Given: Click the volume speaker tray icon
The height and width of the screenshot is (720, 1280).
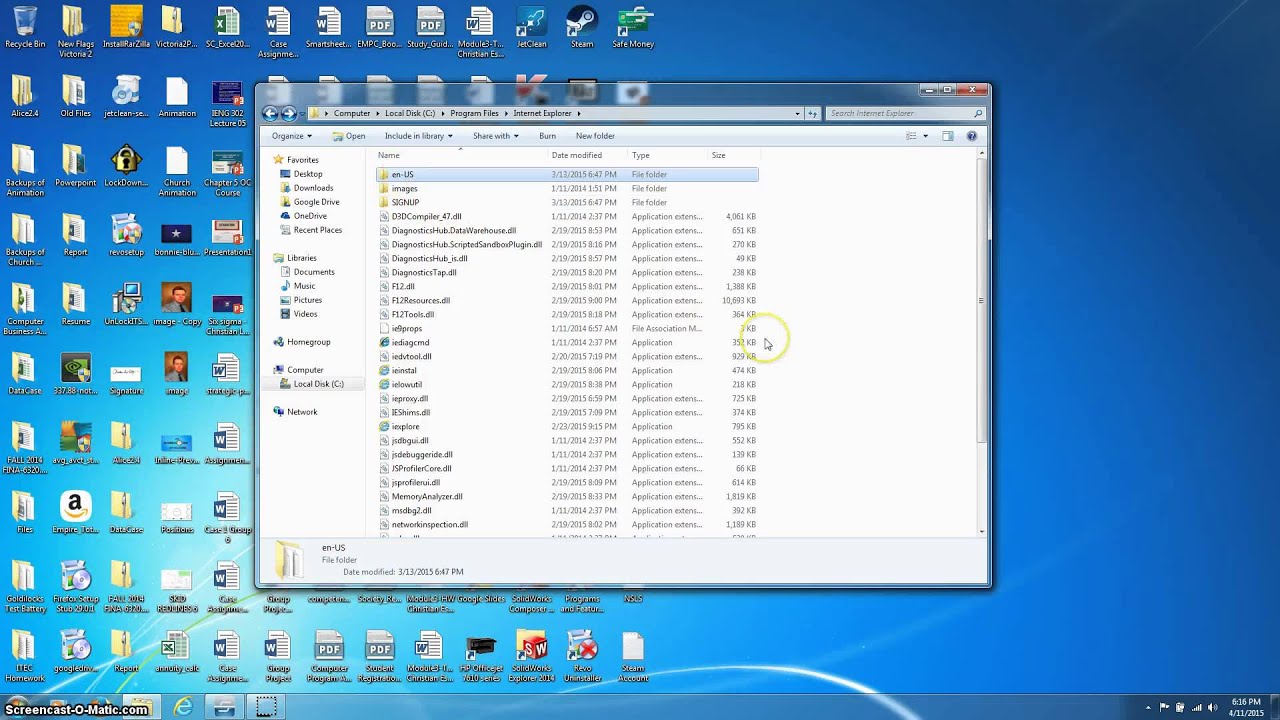Looking at the screenshot, I should point(1214,707).
